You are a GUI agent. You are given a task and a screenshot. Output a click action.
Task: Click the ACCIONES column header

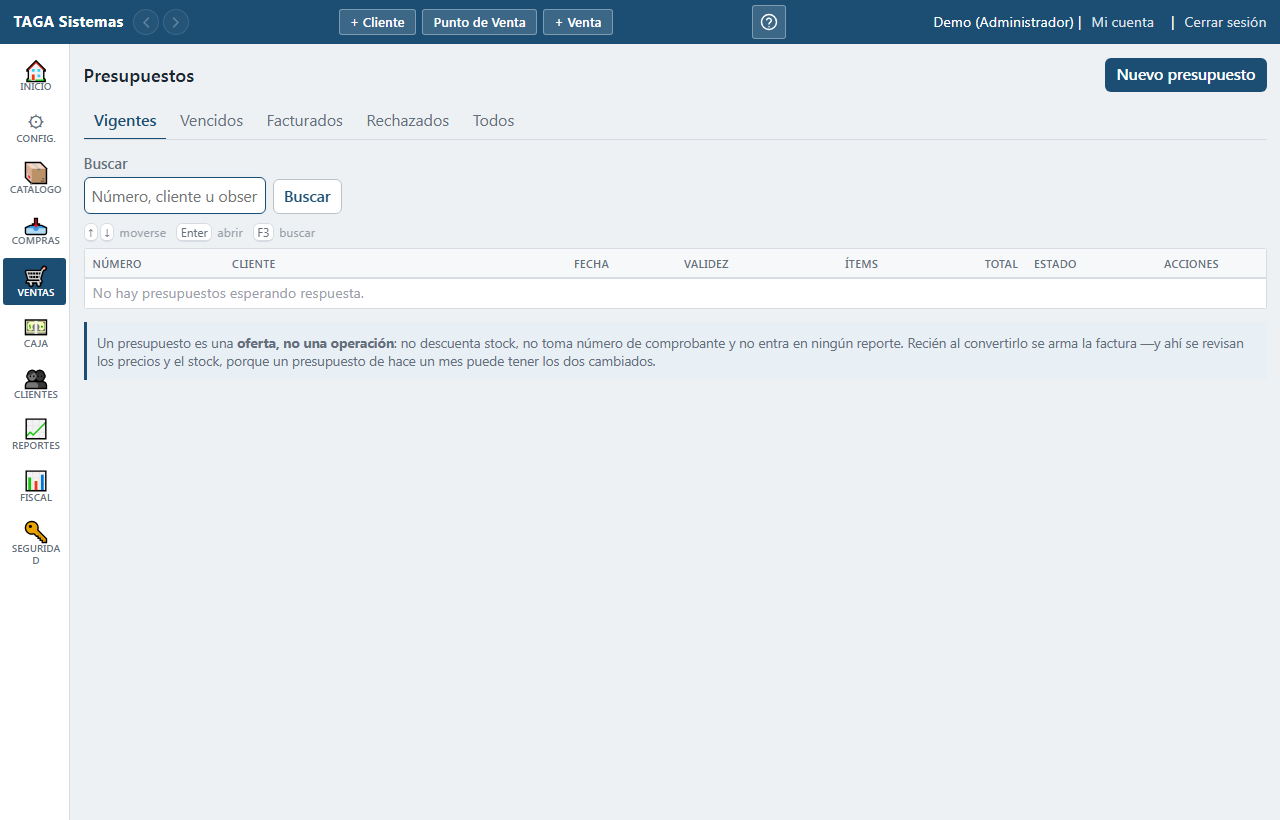(1191, 264)
